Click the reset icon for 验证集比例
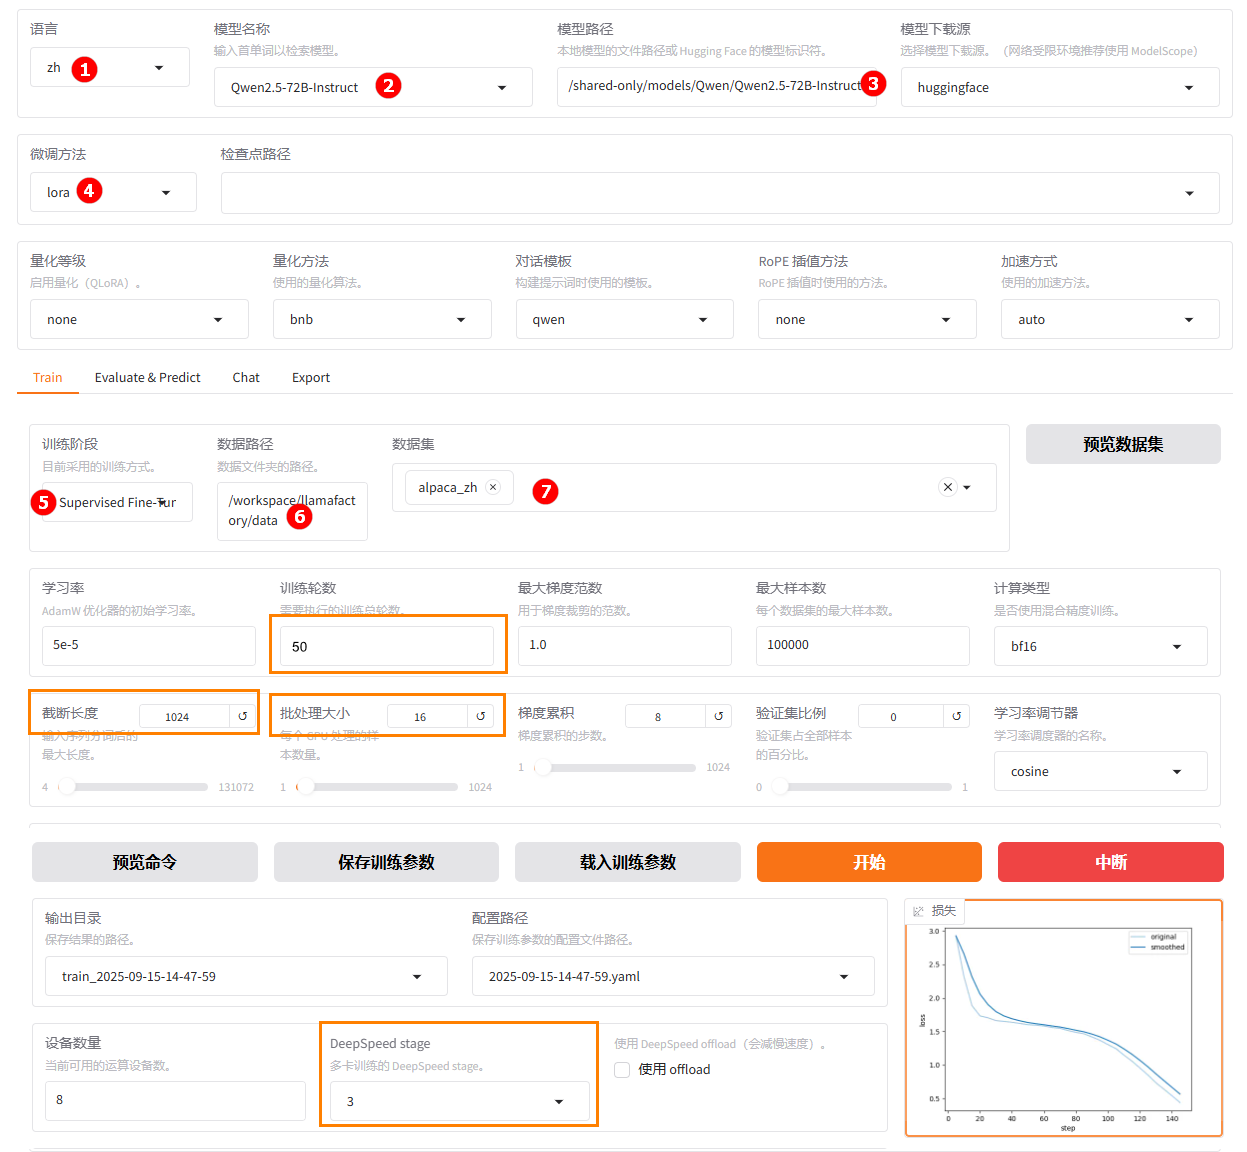The width and height of the screenshot is (1247, 1152). [956, 716]
